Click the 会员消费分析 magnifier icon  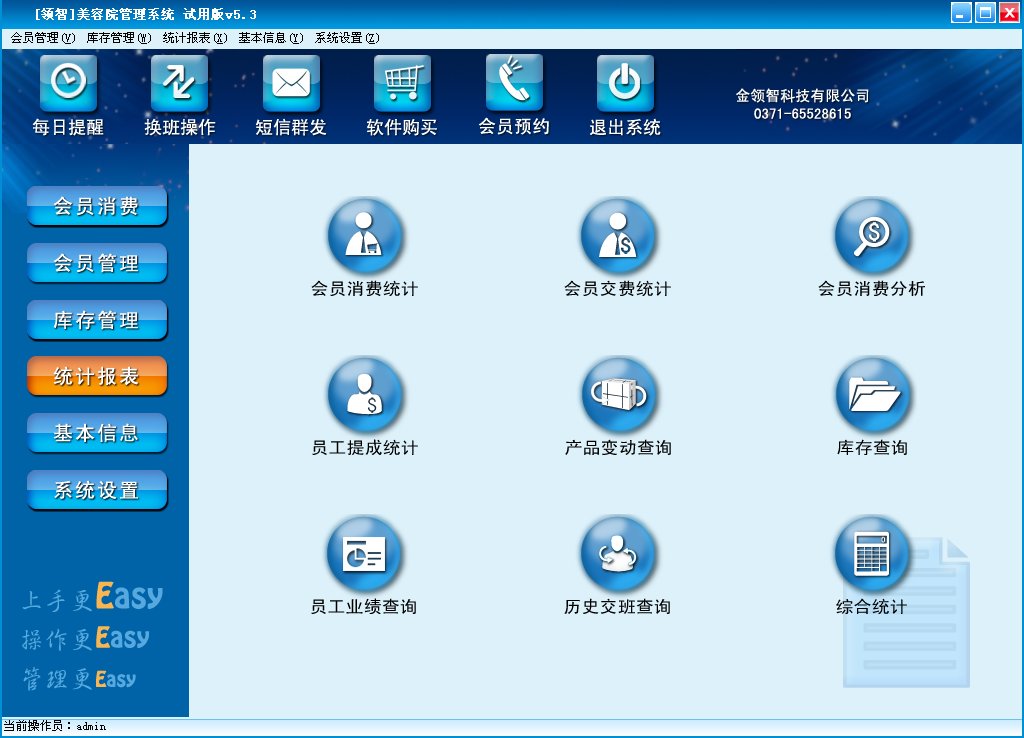pos(872,237)
